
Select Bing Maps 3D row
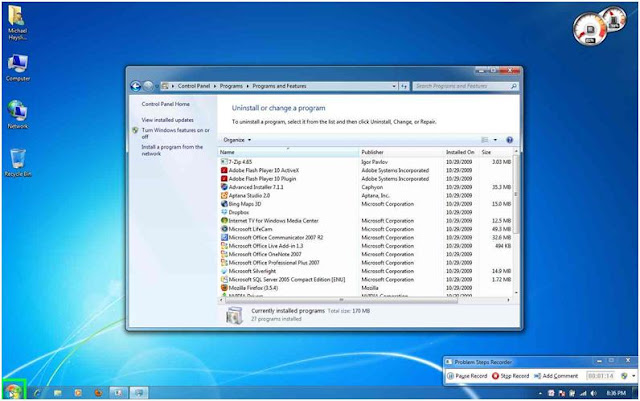365,204
